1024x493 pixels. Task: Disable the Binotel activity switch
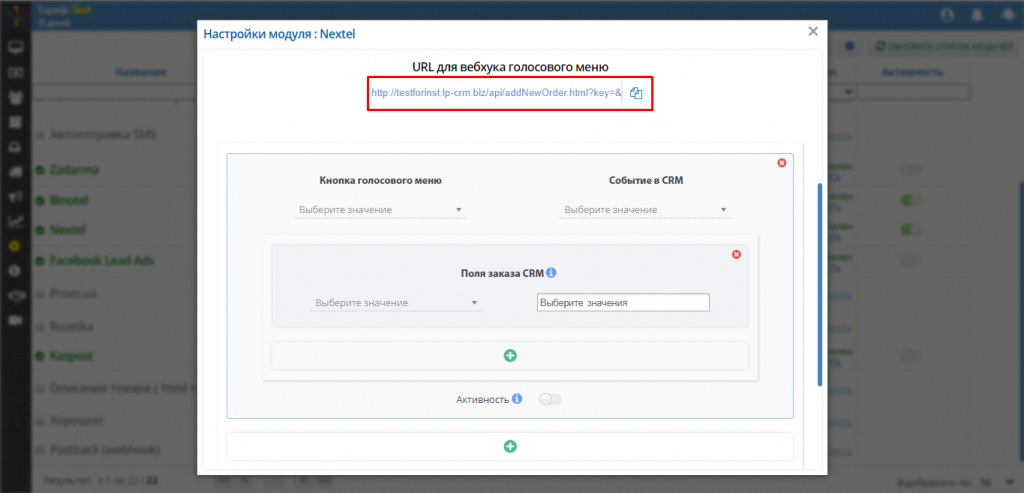(910, 200)
